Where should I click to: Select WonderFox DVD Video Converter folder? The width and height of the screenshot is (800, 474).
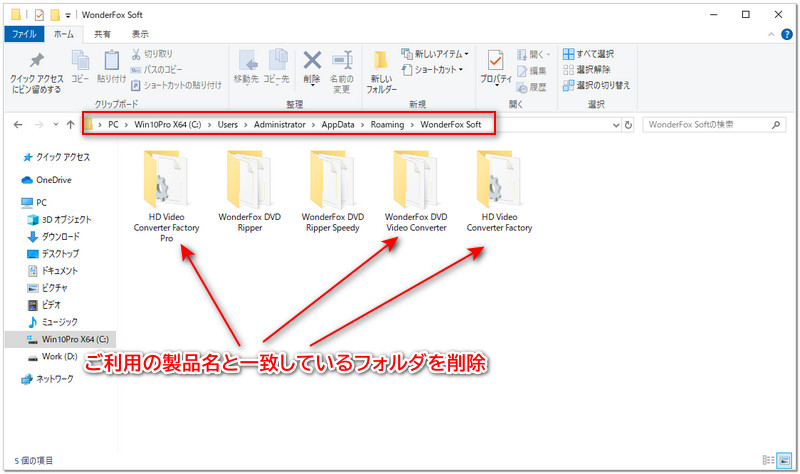pyautogui.click(x=416, y=191)
